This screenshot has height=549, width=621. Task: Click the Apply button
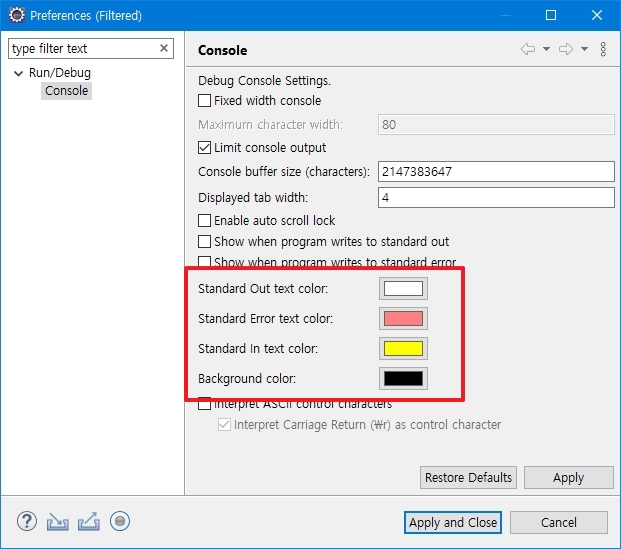(x=569, y=477)
